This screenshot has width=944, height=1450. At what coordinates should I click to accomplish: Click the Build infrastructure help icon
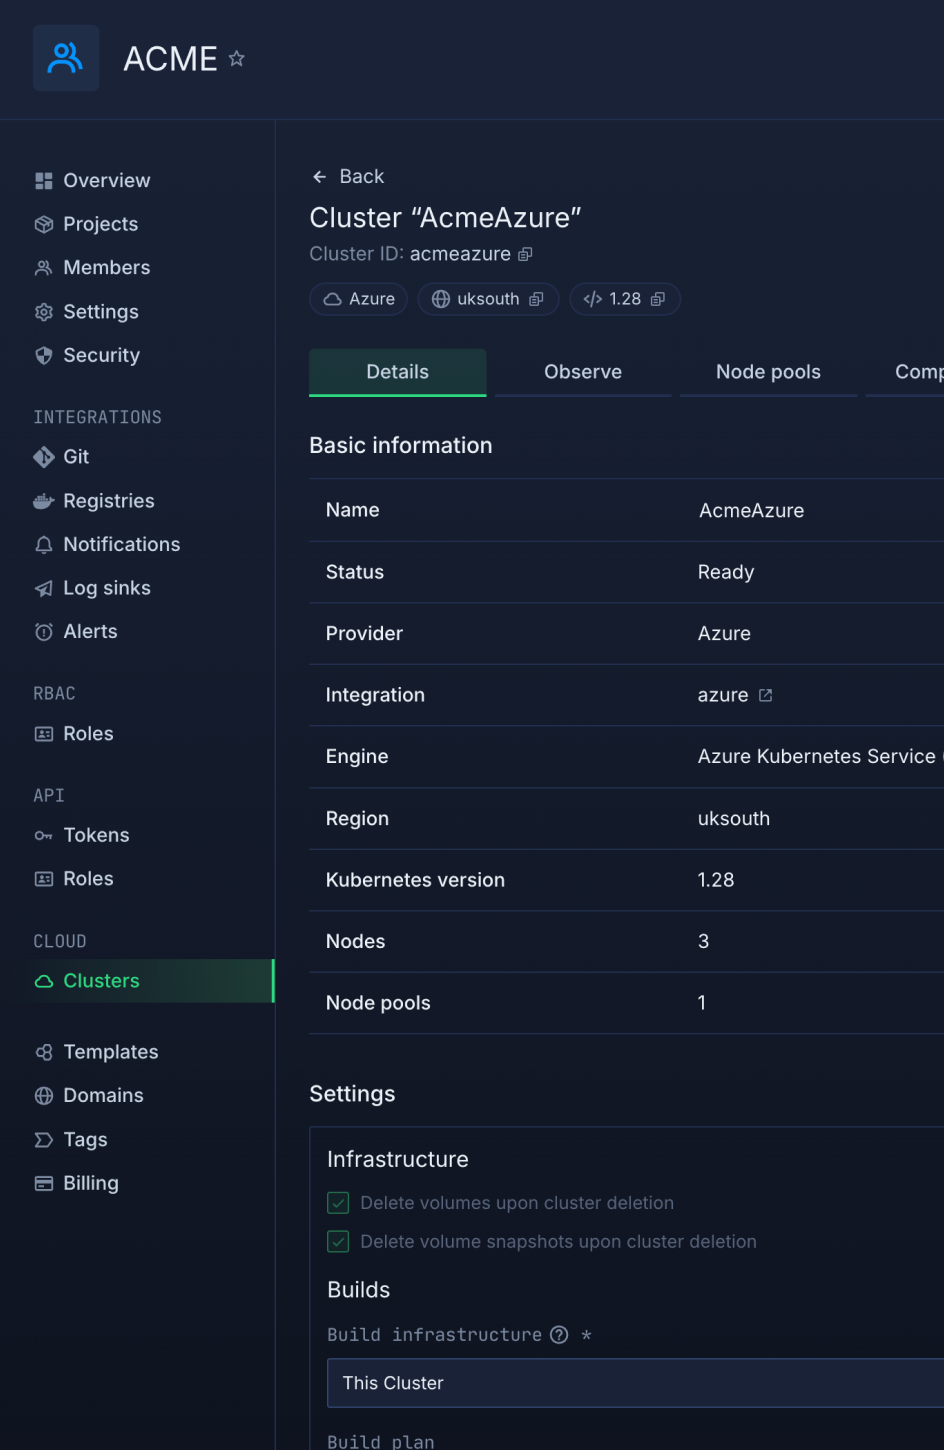(559, 1335)
